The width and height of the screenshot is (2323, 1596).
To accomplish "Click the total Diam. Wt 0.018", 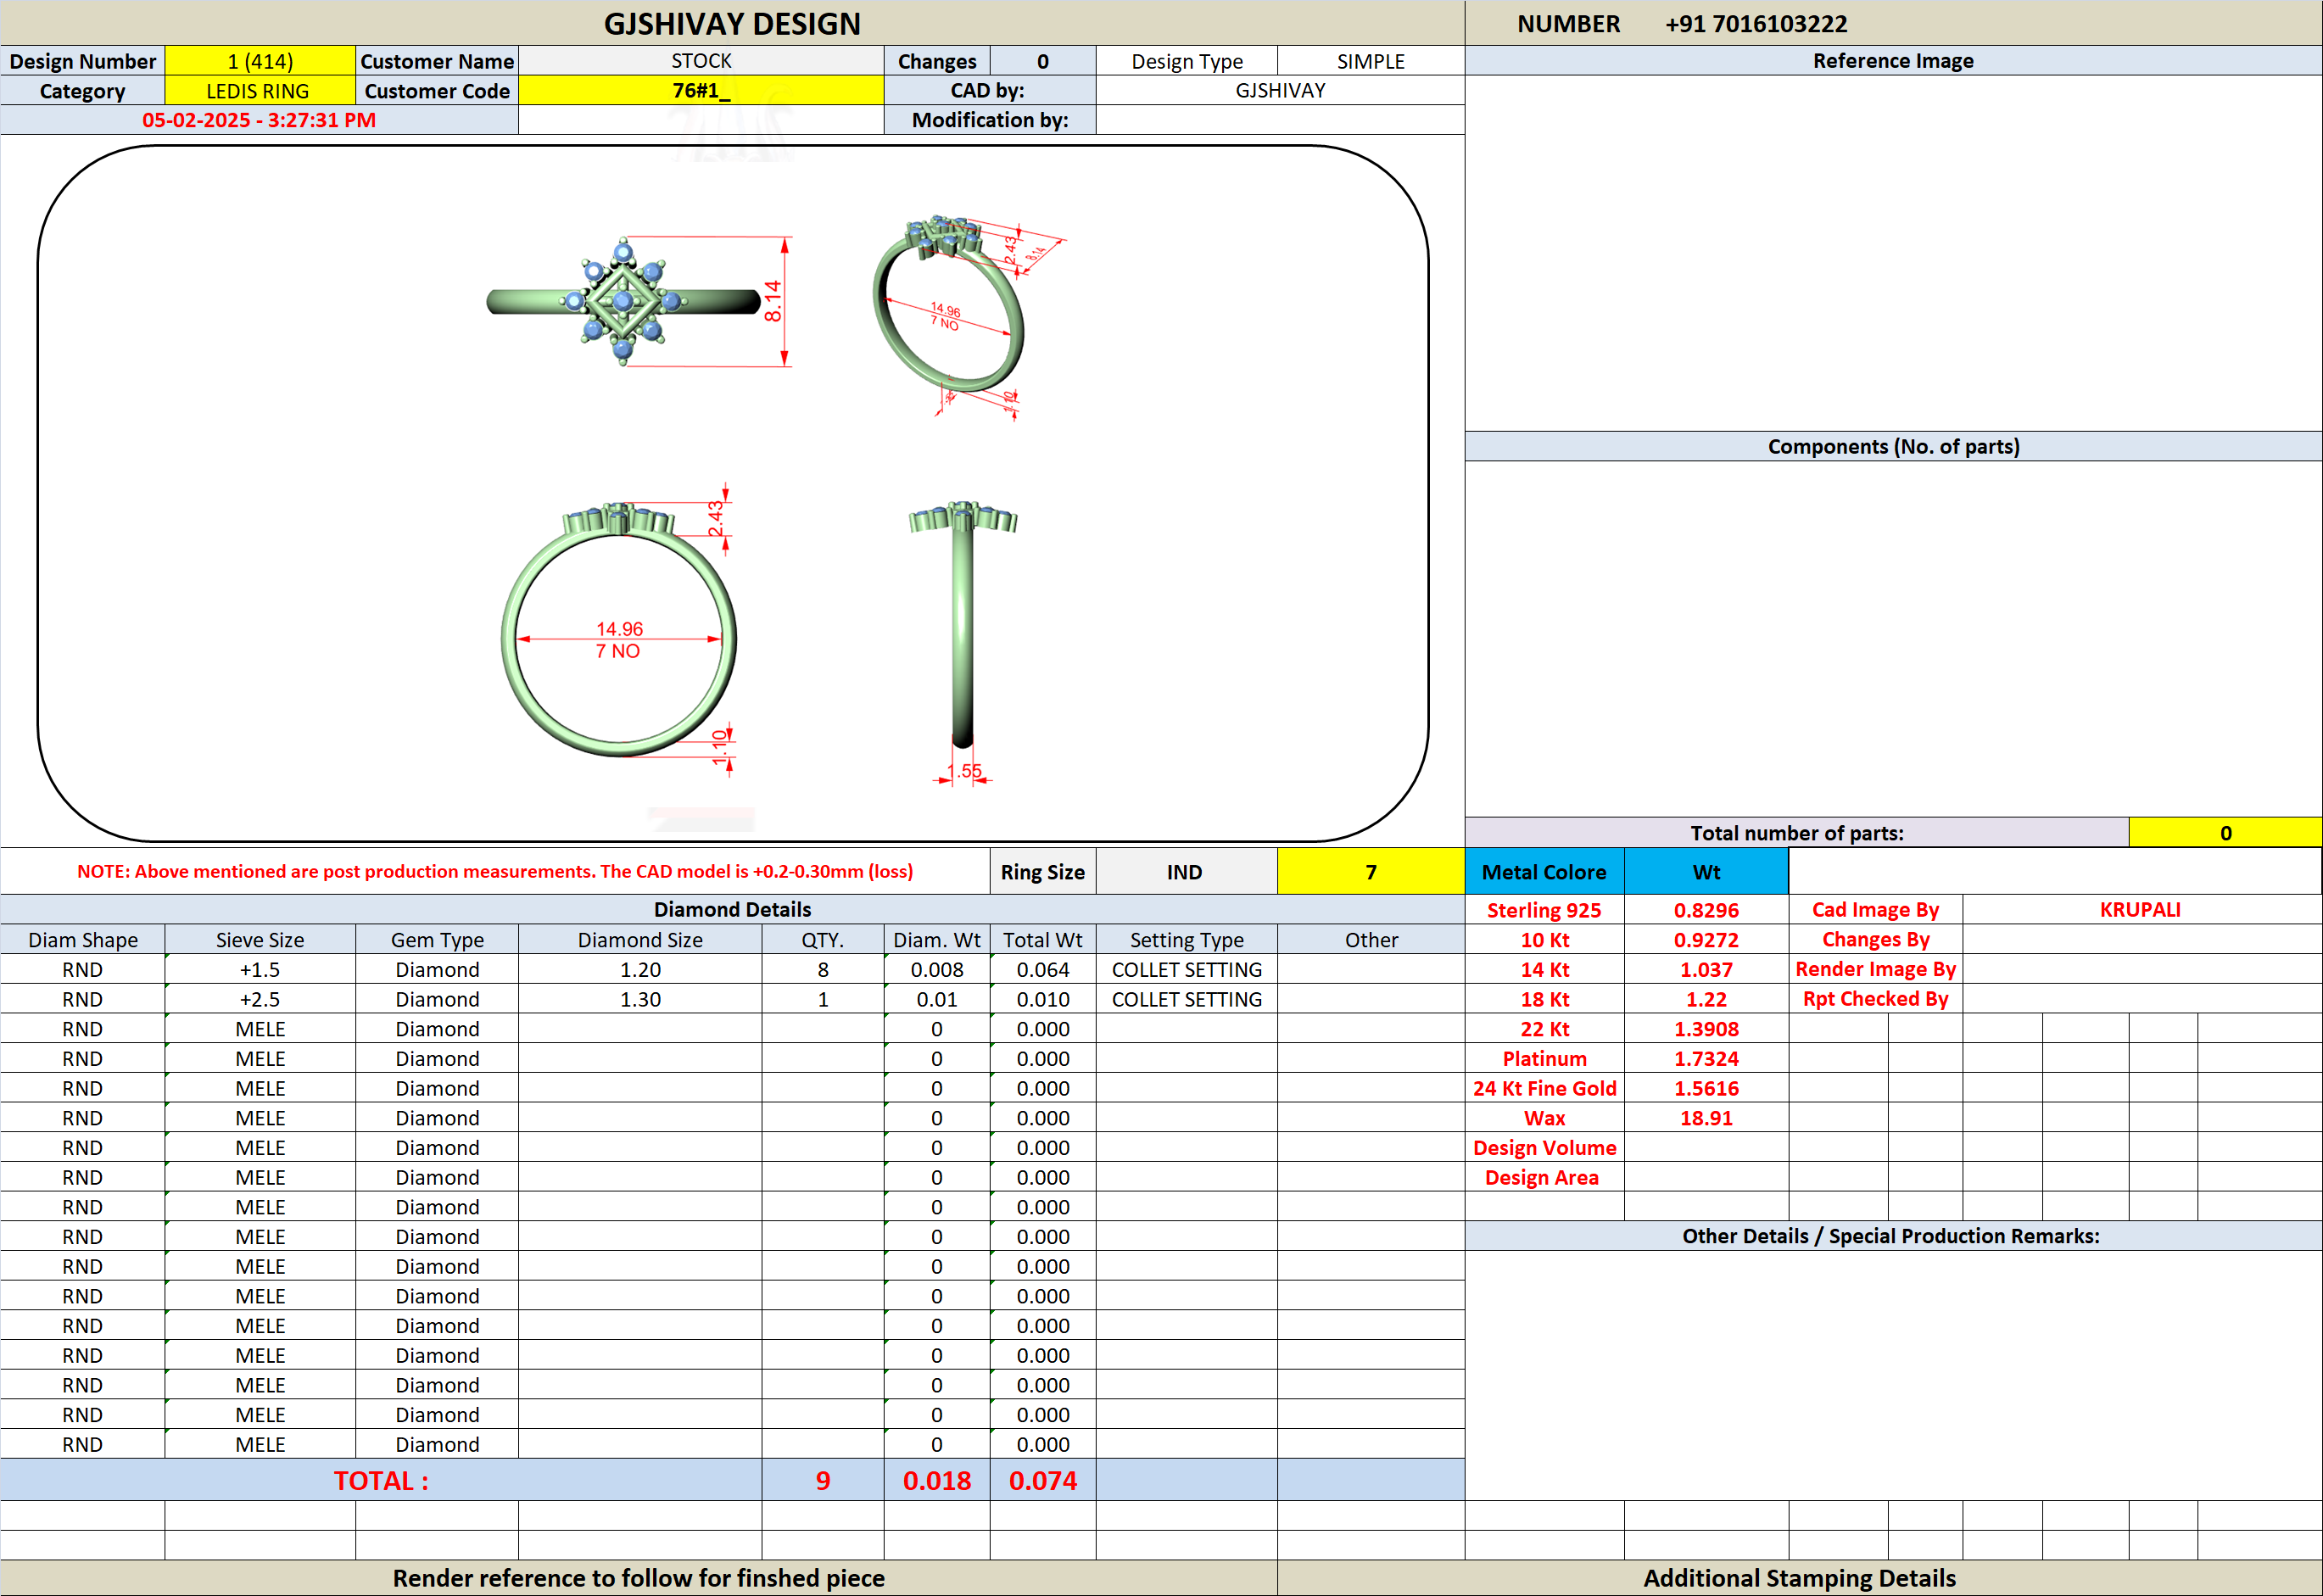I will [x=937, y=1480].
